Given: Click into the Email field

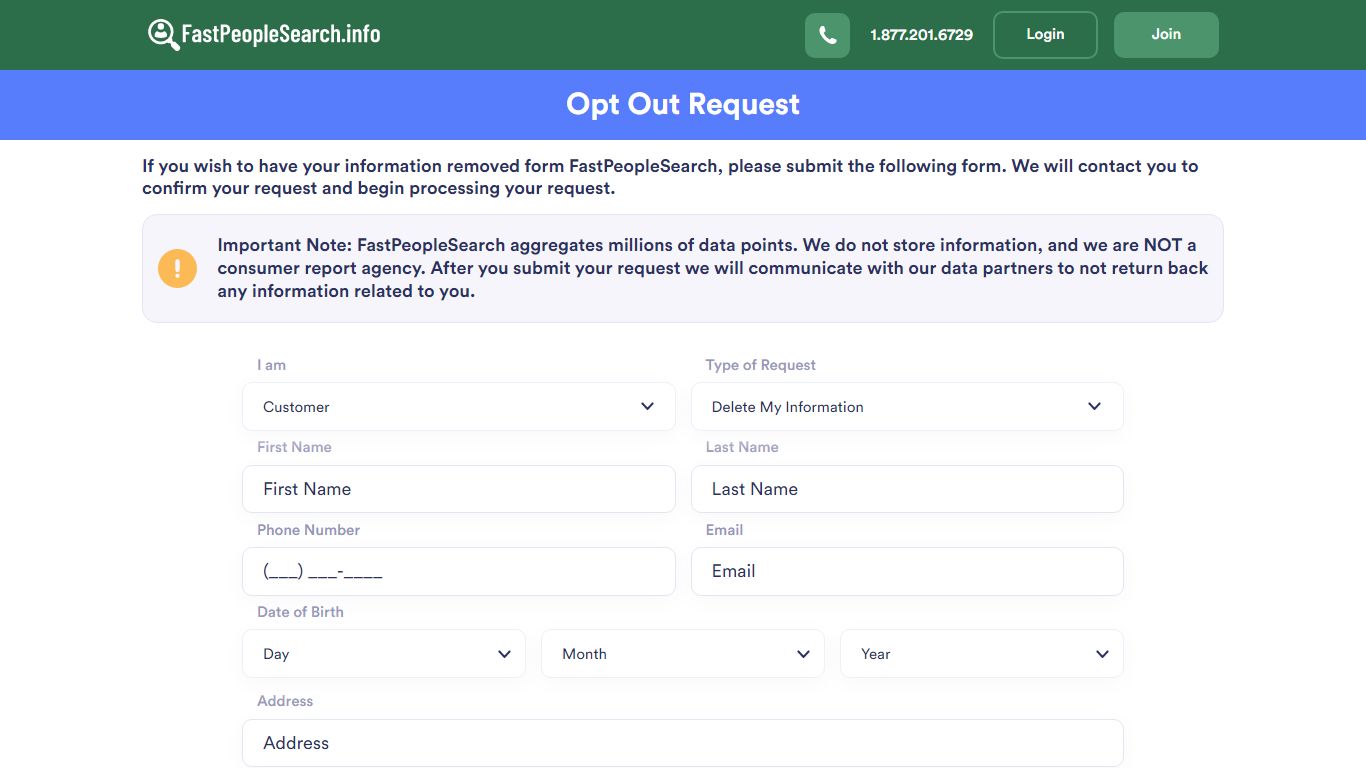Looking at the screenshot, I should click(x=907, y=572).
